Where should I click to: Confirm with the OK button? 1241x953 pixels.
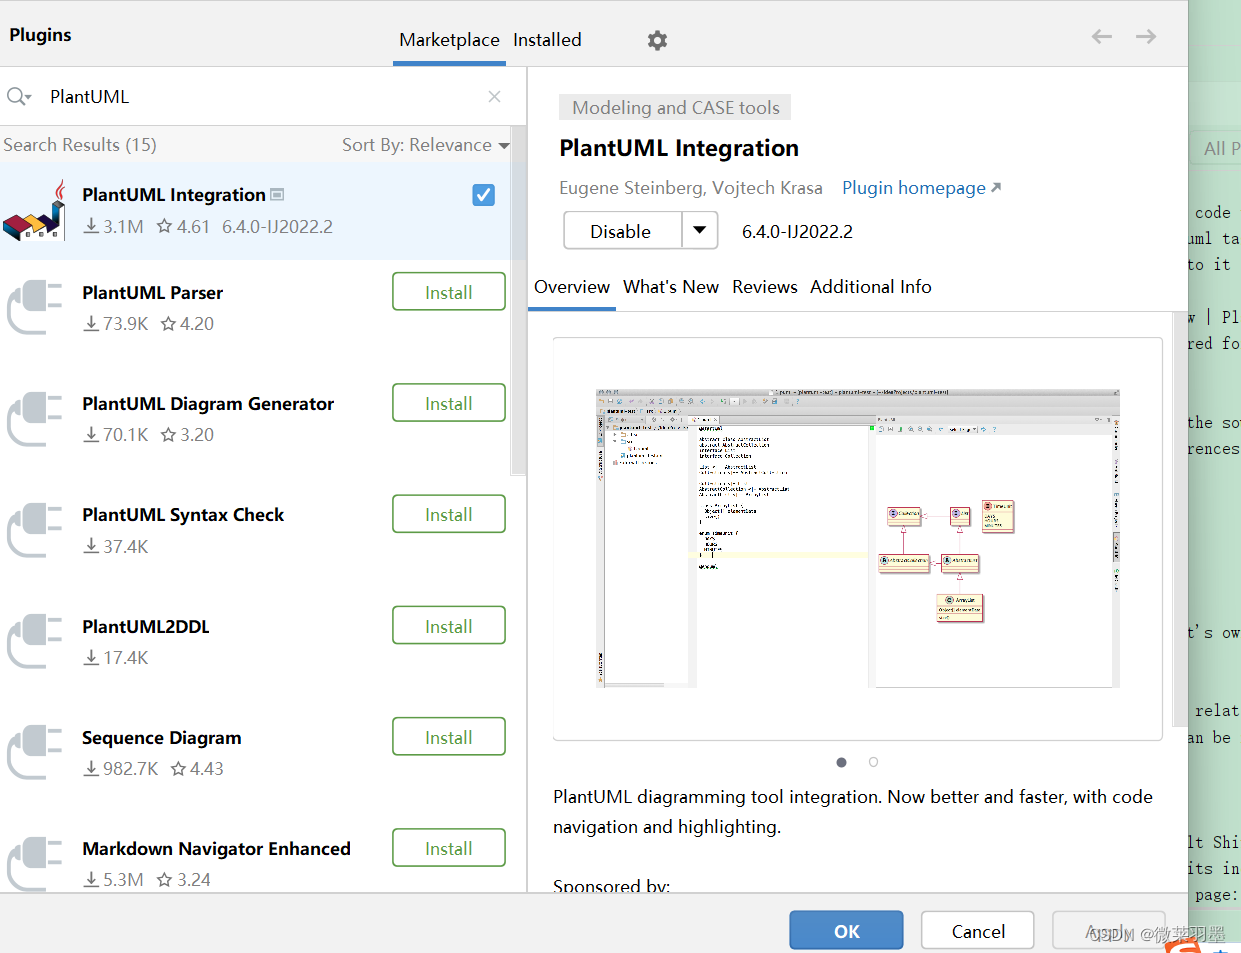pyautogui.click(x=846, y=930)
